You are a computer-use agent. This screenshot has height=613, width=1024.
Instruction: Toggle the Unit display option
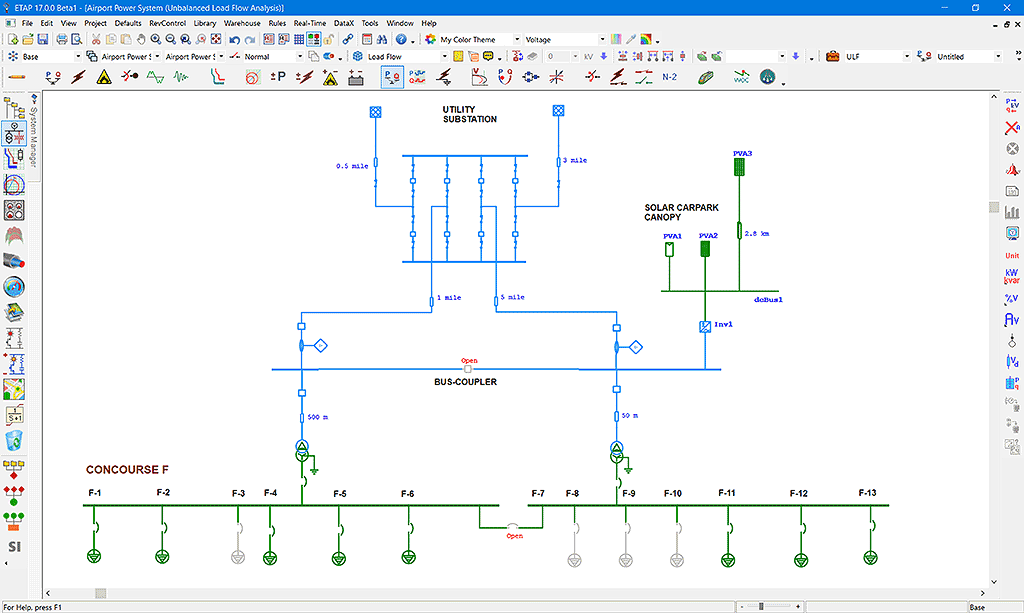tap(1011, 256)
